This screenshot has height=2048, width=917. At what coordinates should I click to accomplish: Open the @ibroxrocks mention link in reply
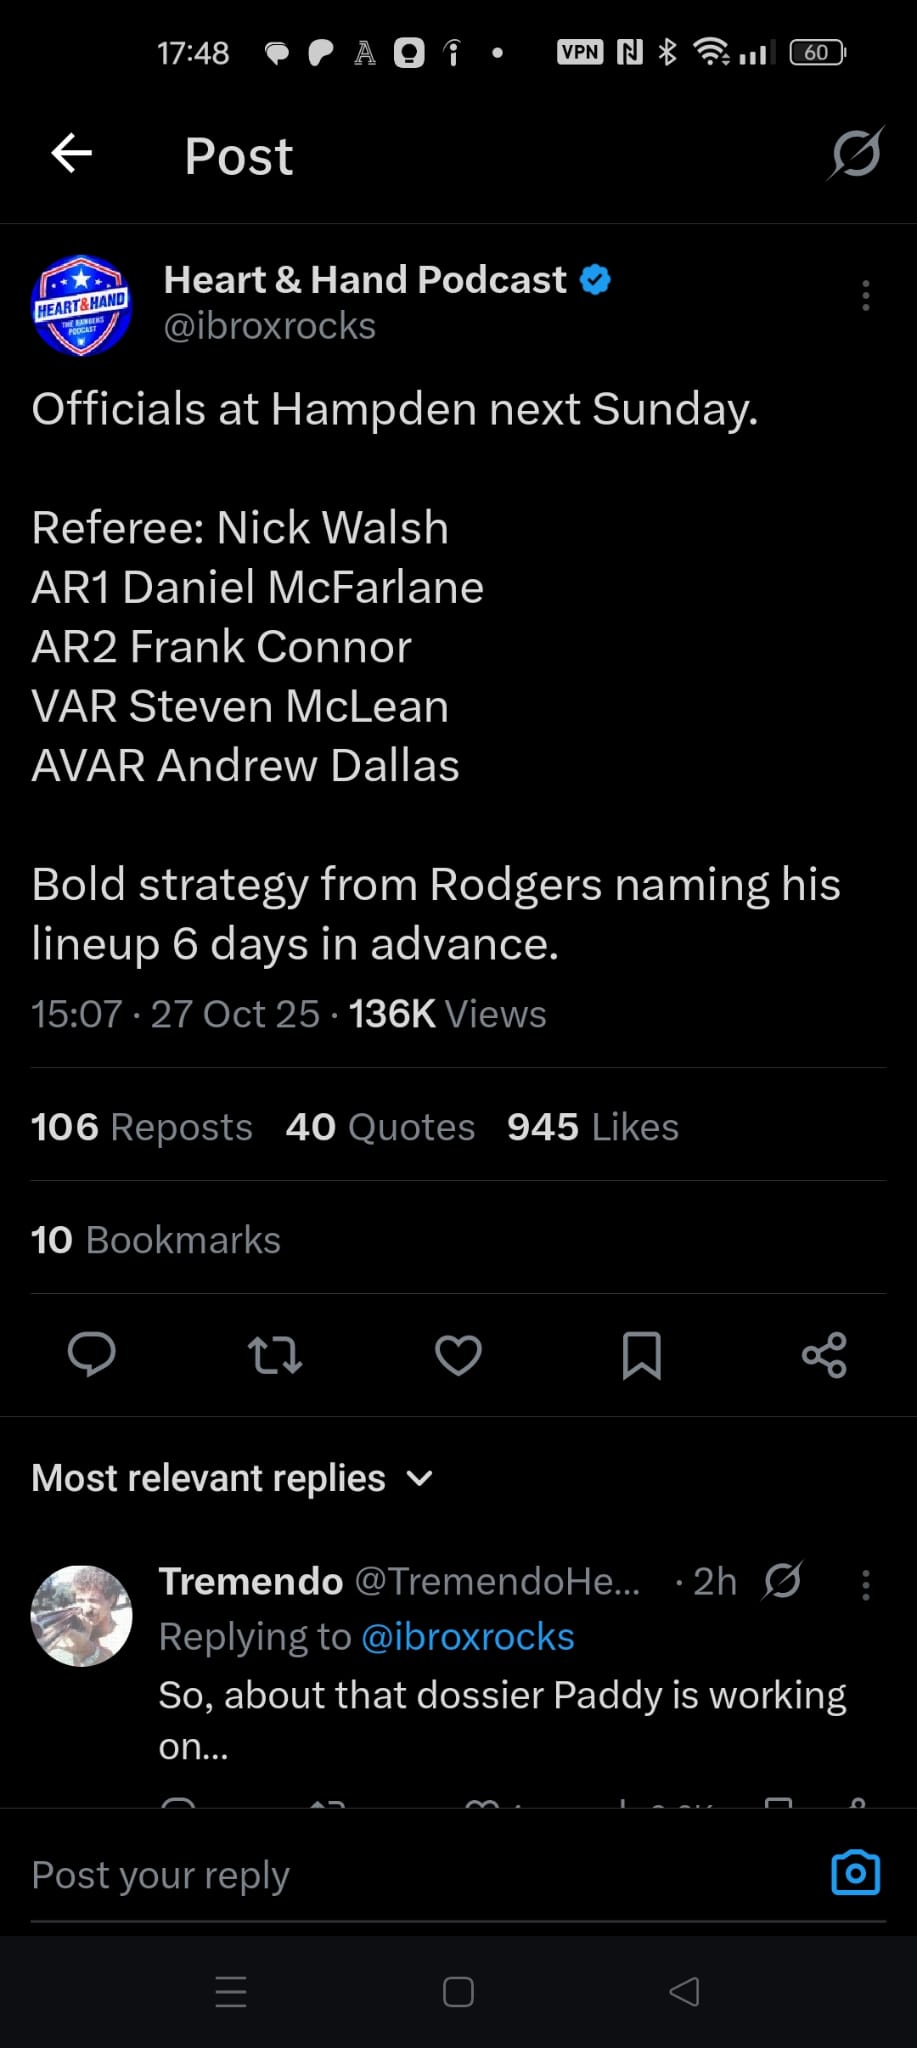point(467,1637)
